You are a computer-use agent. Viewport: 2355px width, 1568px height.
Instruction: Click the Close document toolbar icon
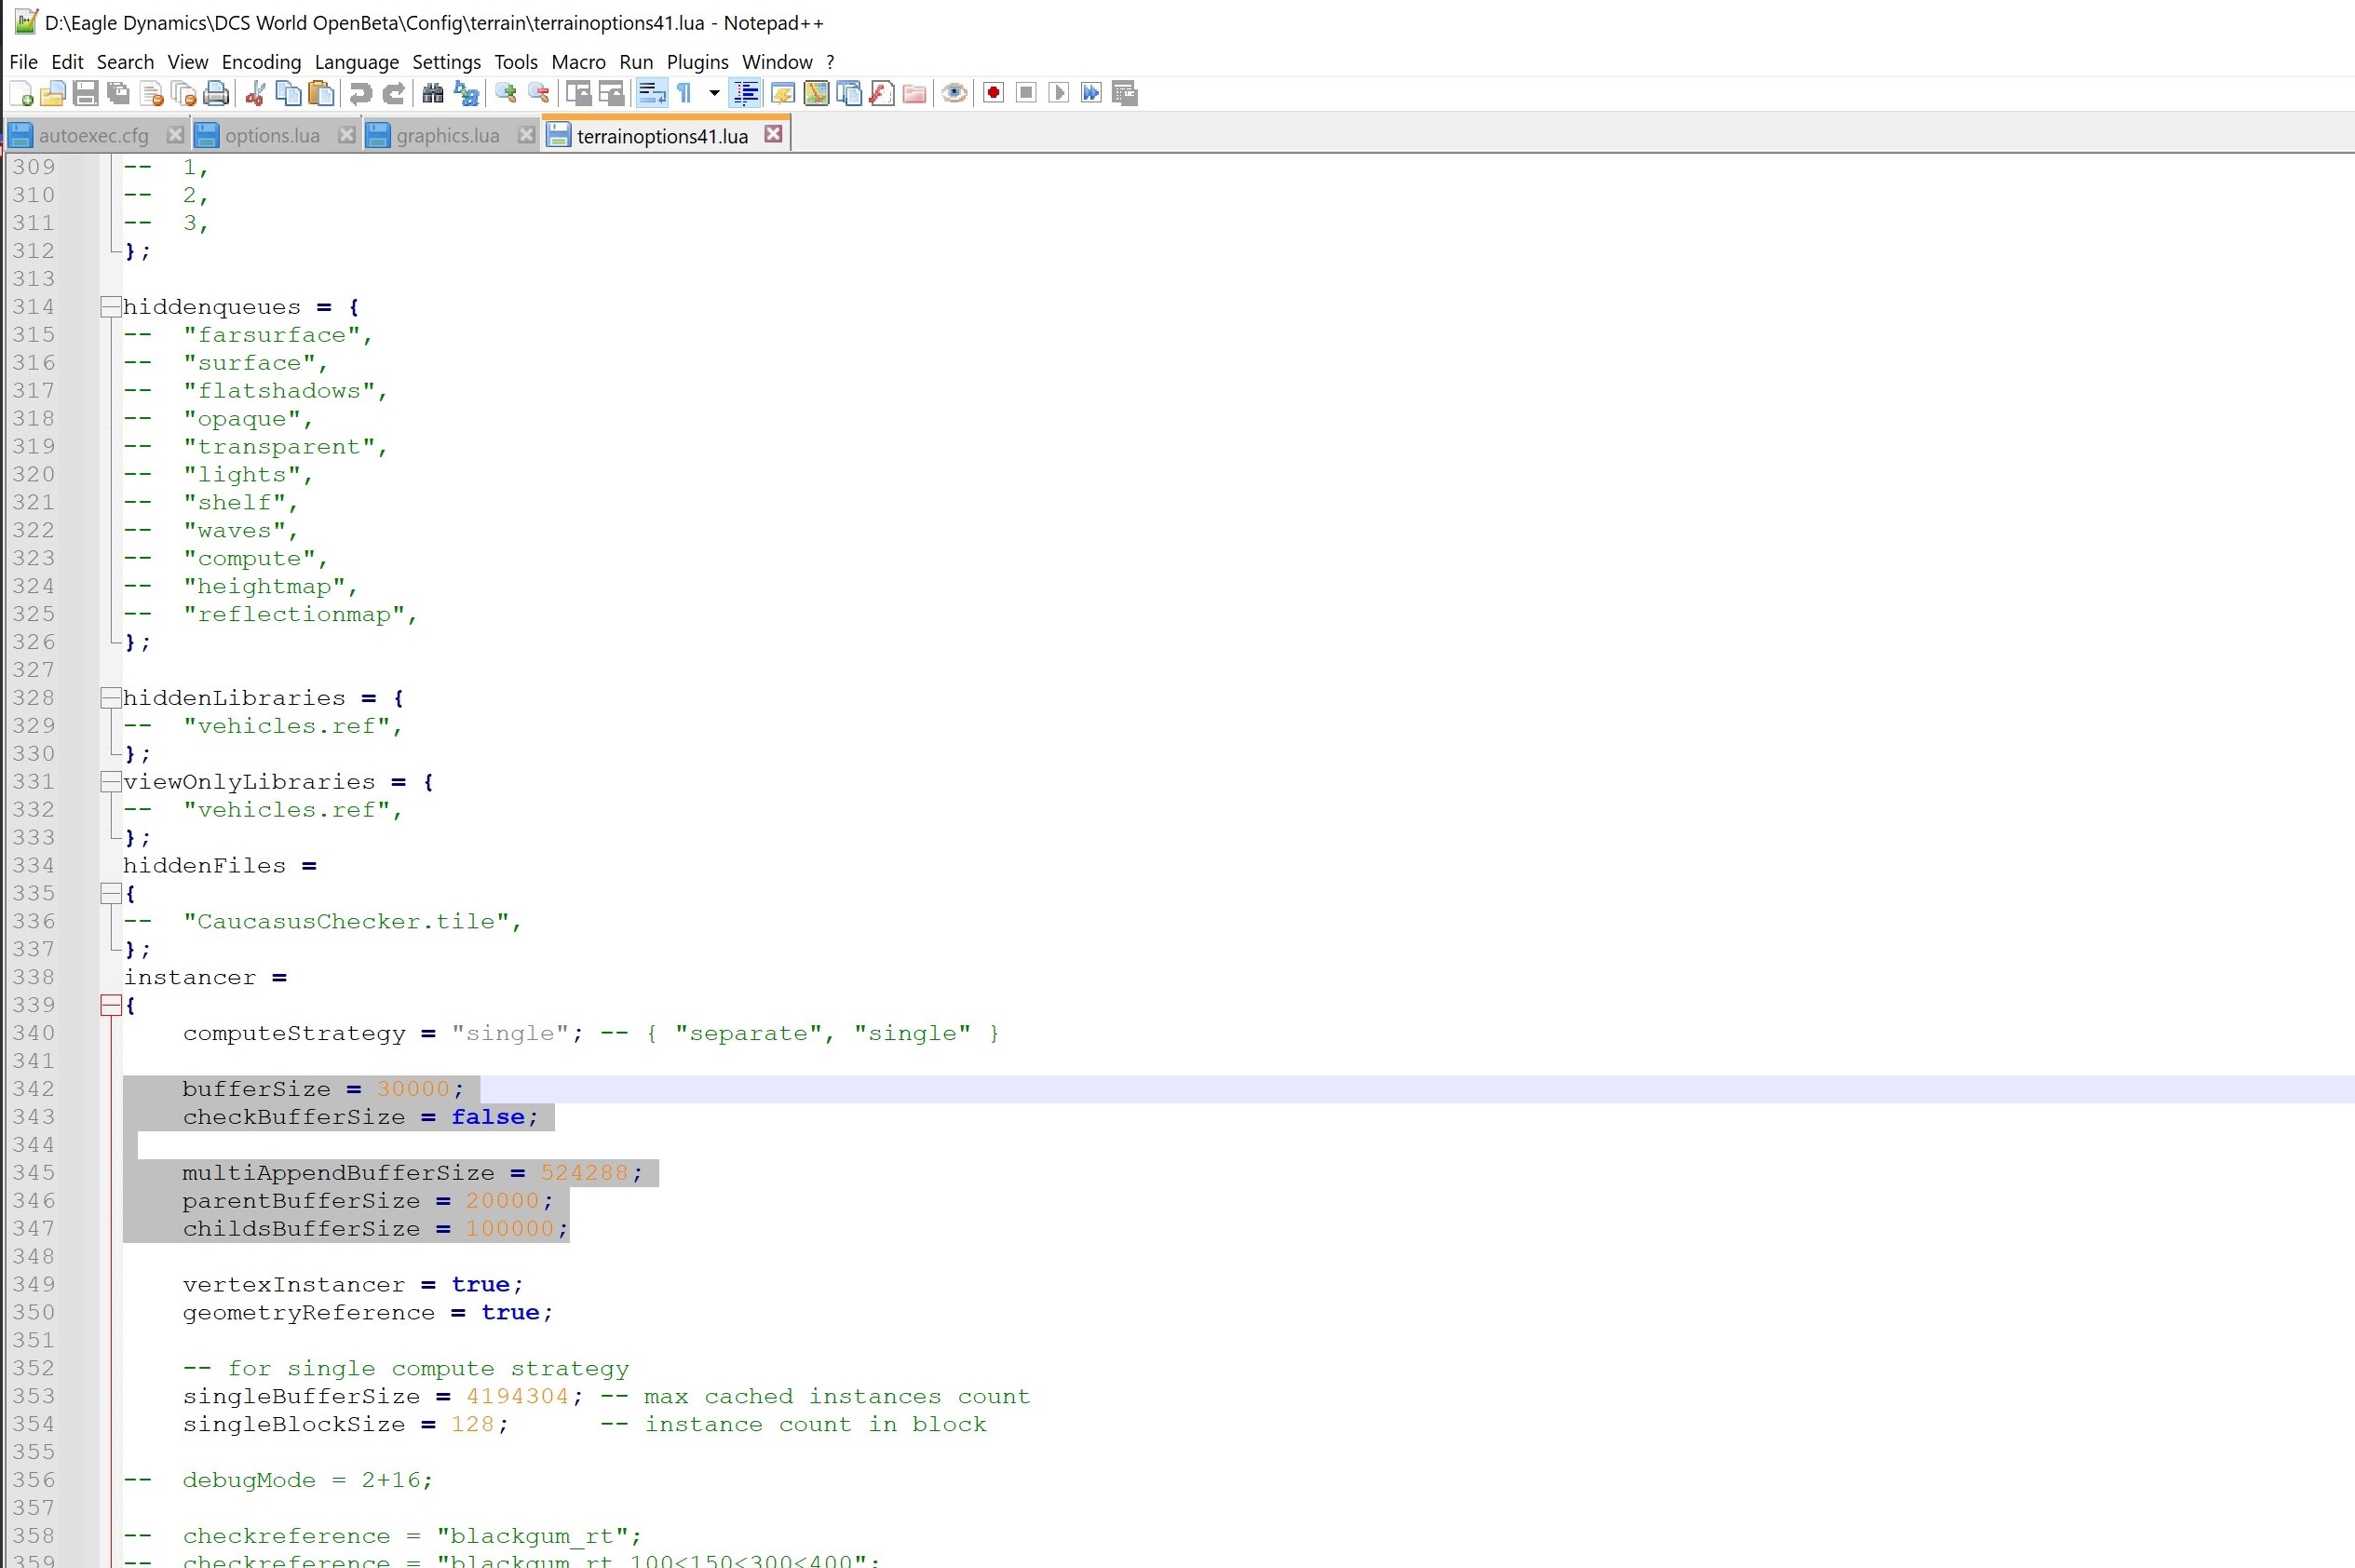point(151,94)
